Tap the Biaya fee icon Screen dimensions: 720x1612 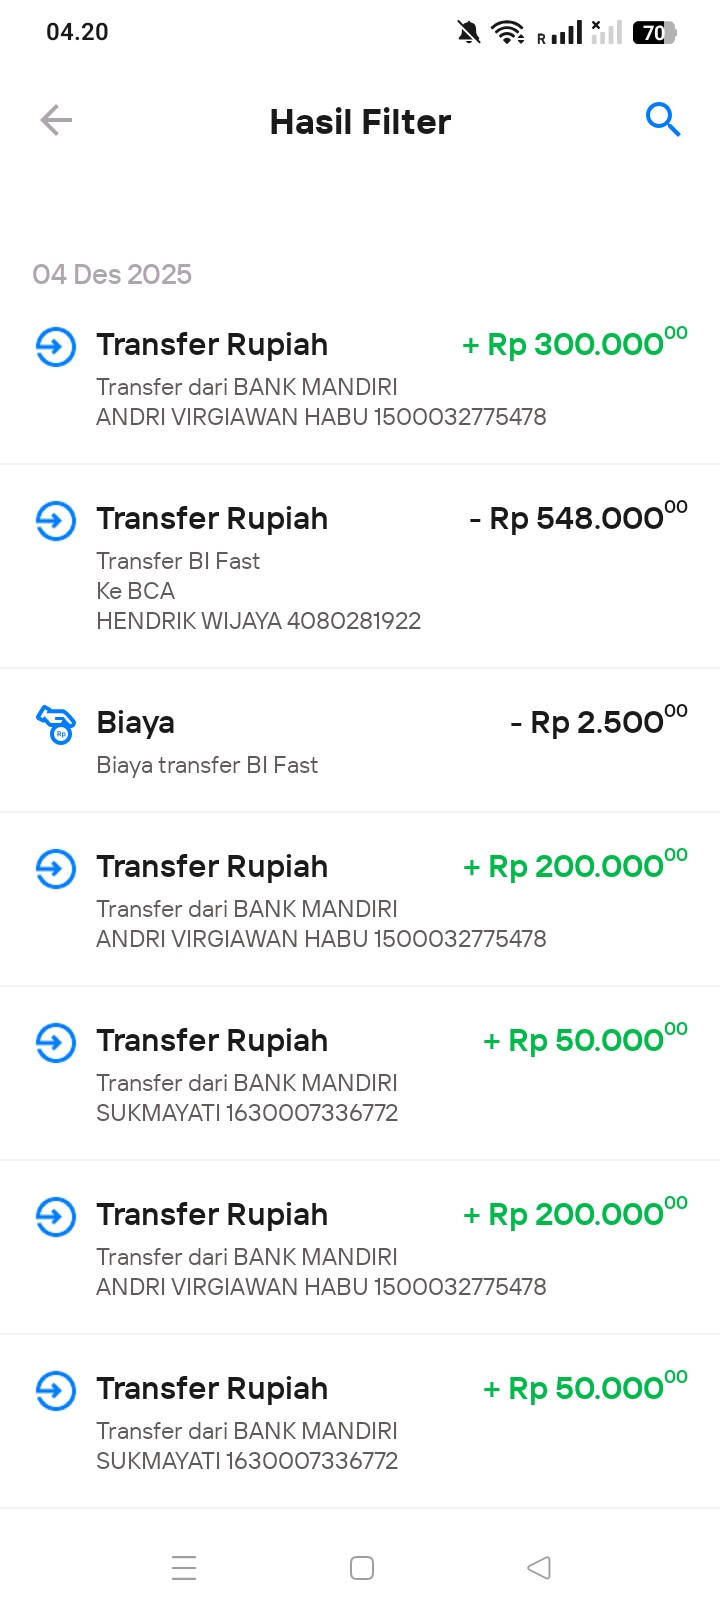coord(56,724)
